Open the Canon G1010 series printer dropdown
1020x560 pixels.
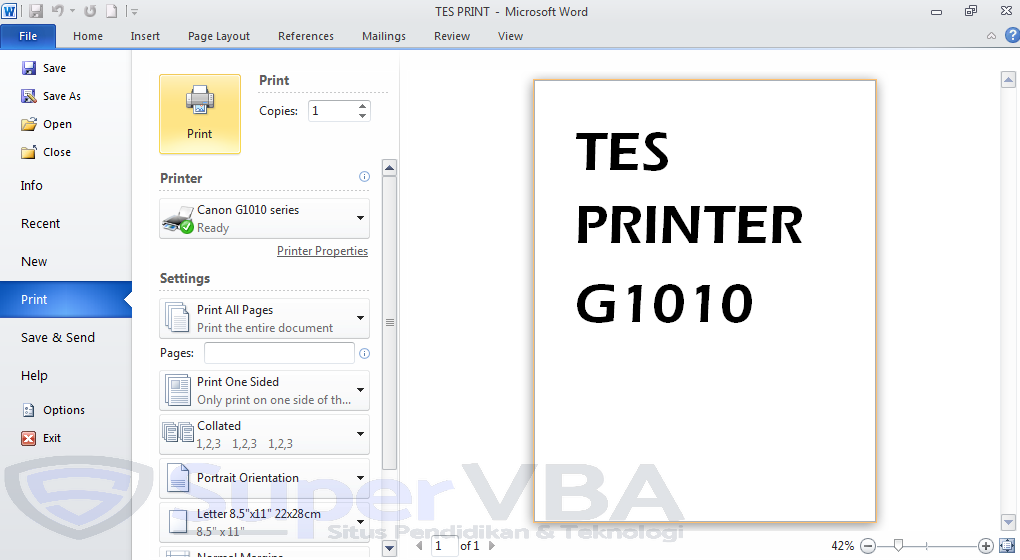click(264, 219)
